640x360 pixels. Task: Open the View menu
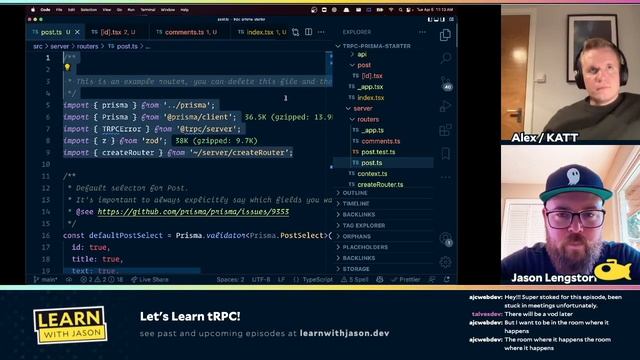107,9
